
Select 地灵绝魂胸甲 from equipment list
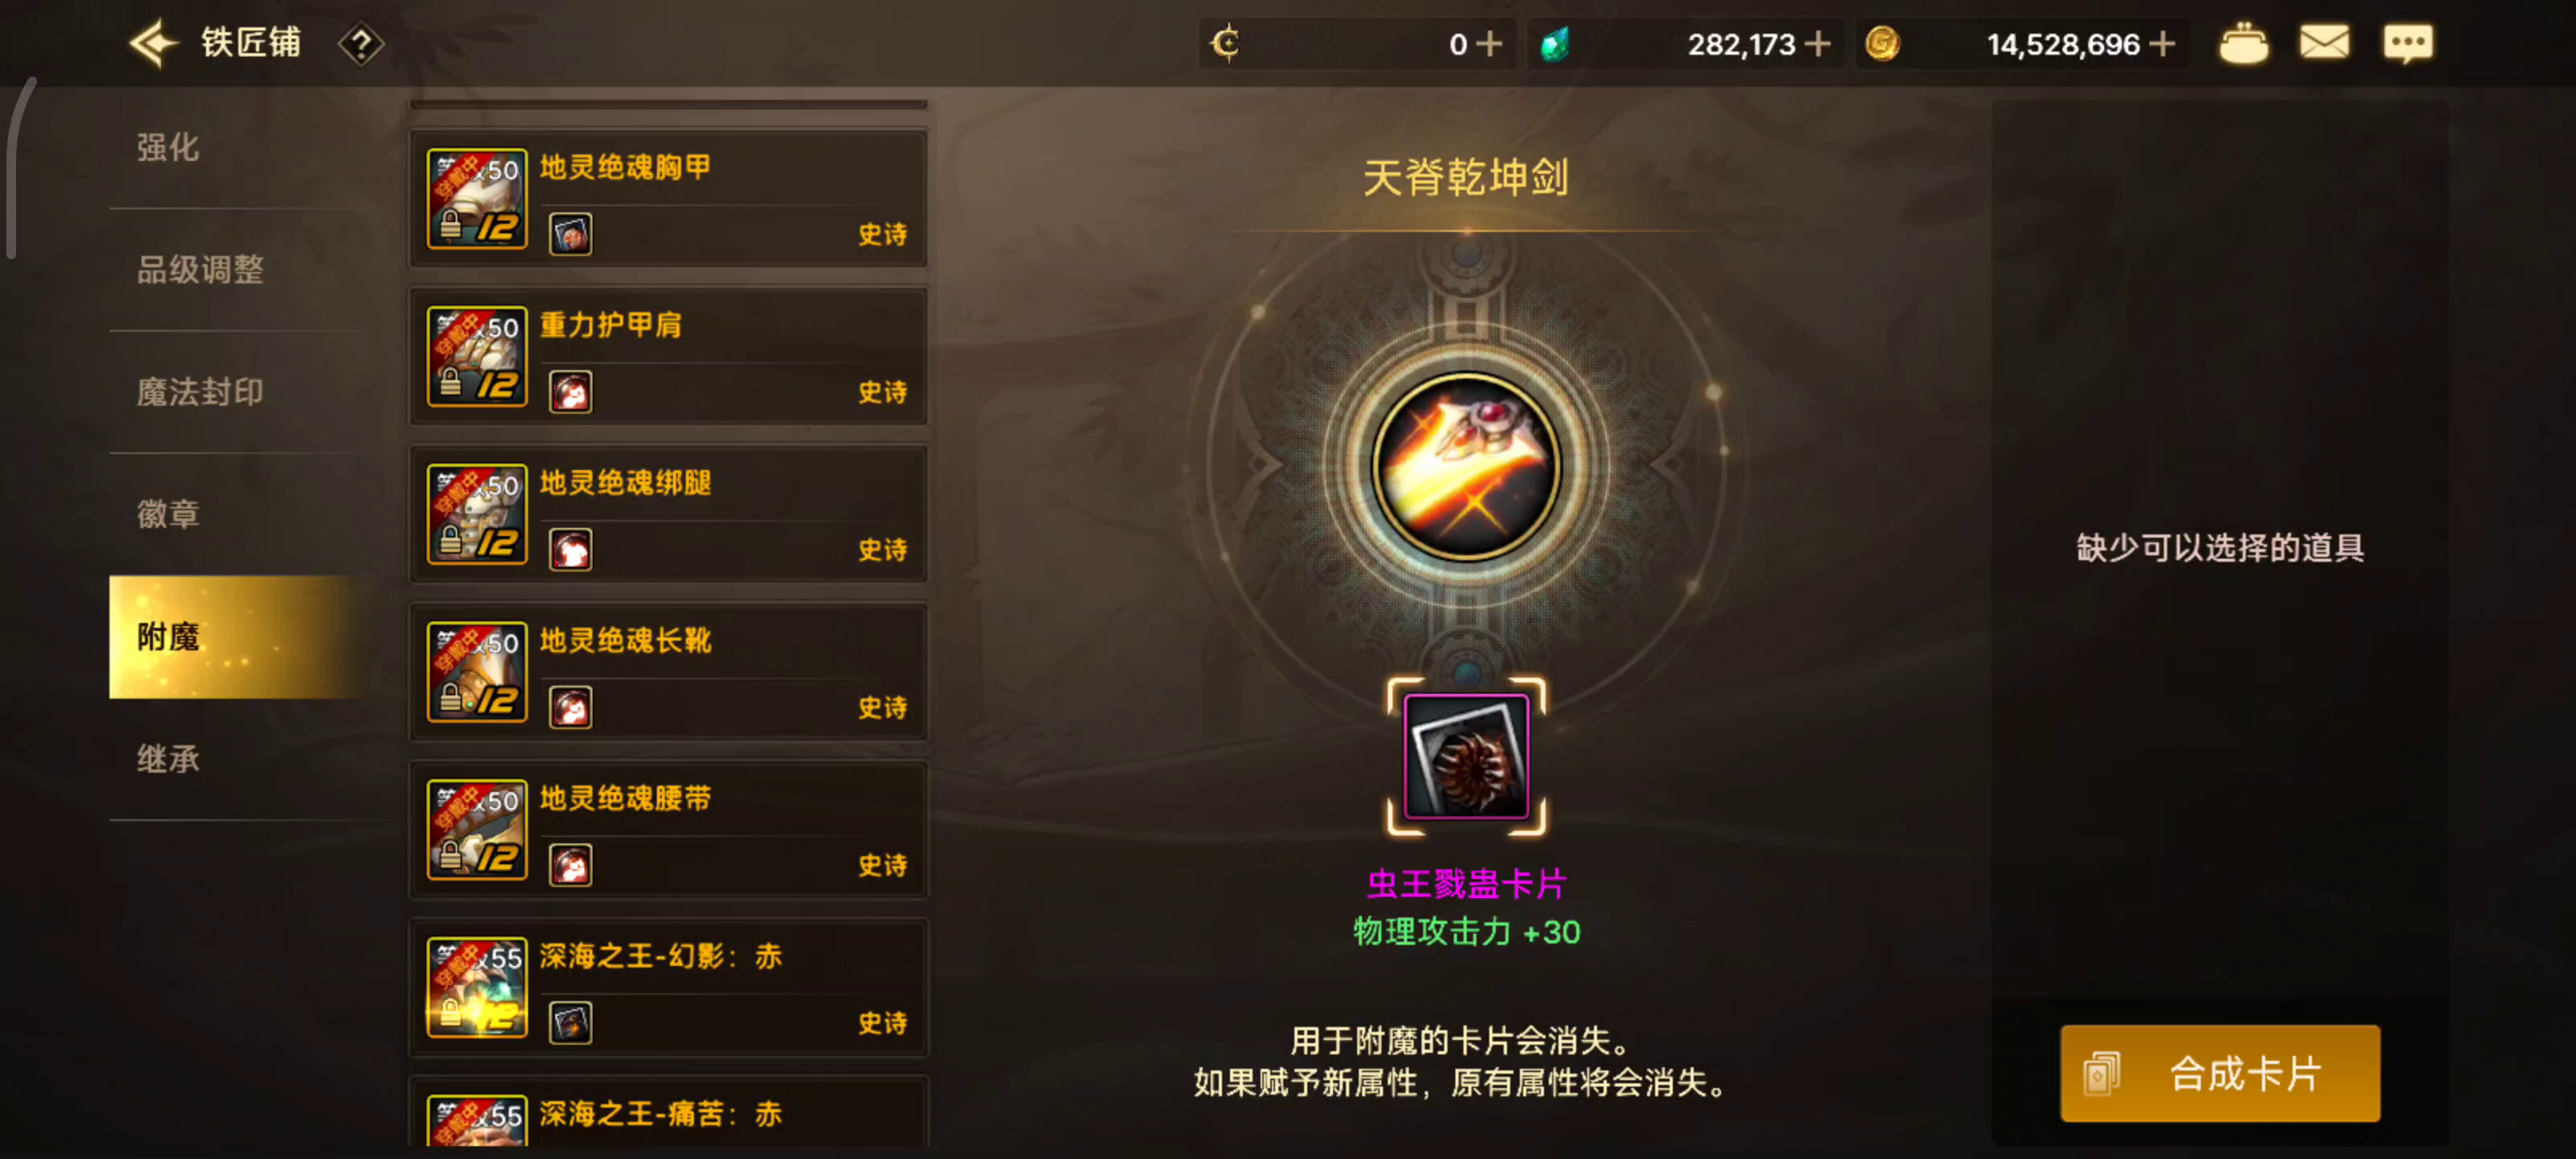[x=668, y=198]
